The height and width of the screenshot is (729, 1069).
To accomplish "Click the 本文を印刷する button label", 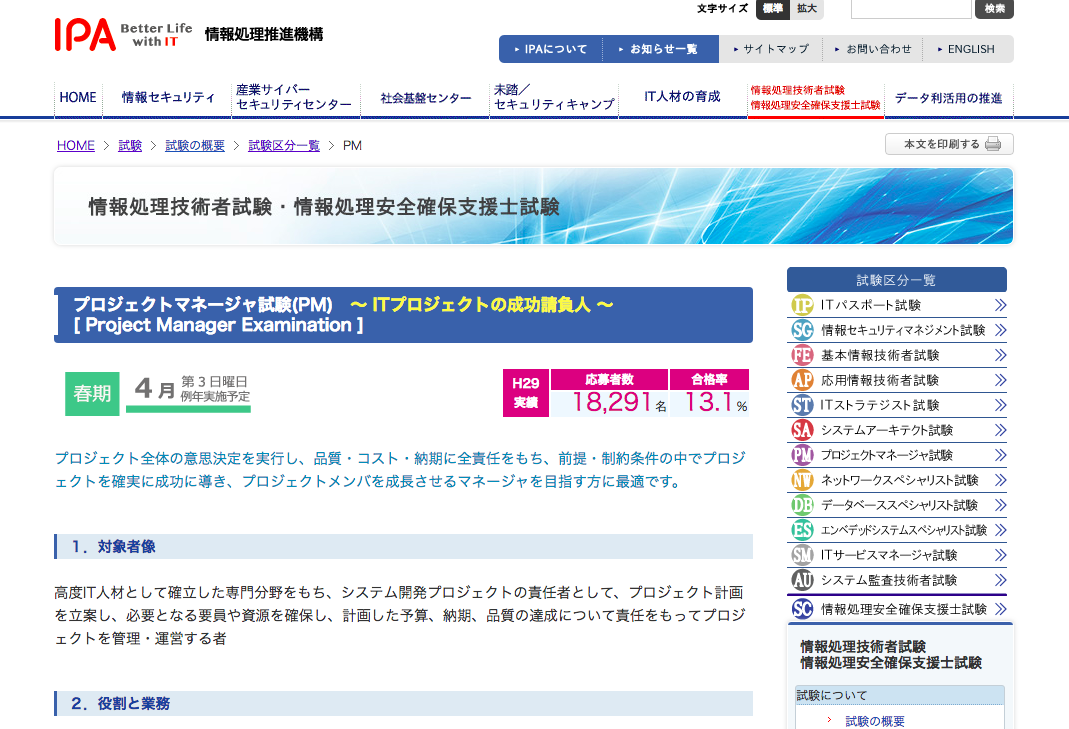I will coord(942,144).
